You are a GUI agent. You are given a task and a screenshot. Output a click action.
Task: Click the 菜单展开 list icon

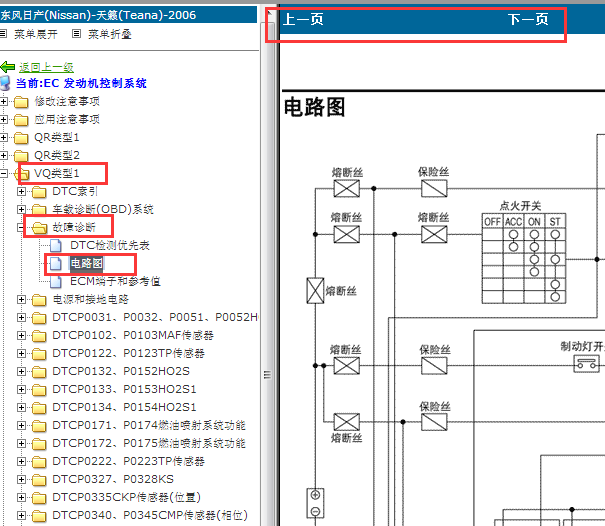click(3, 34)
